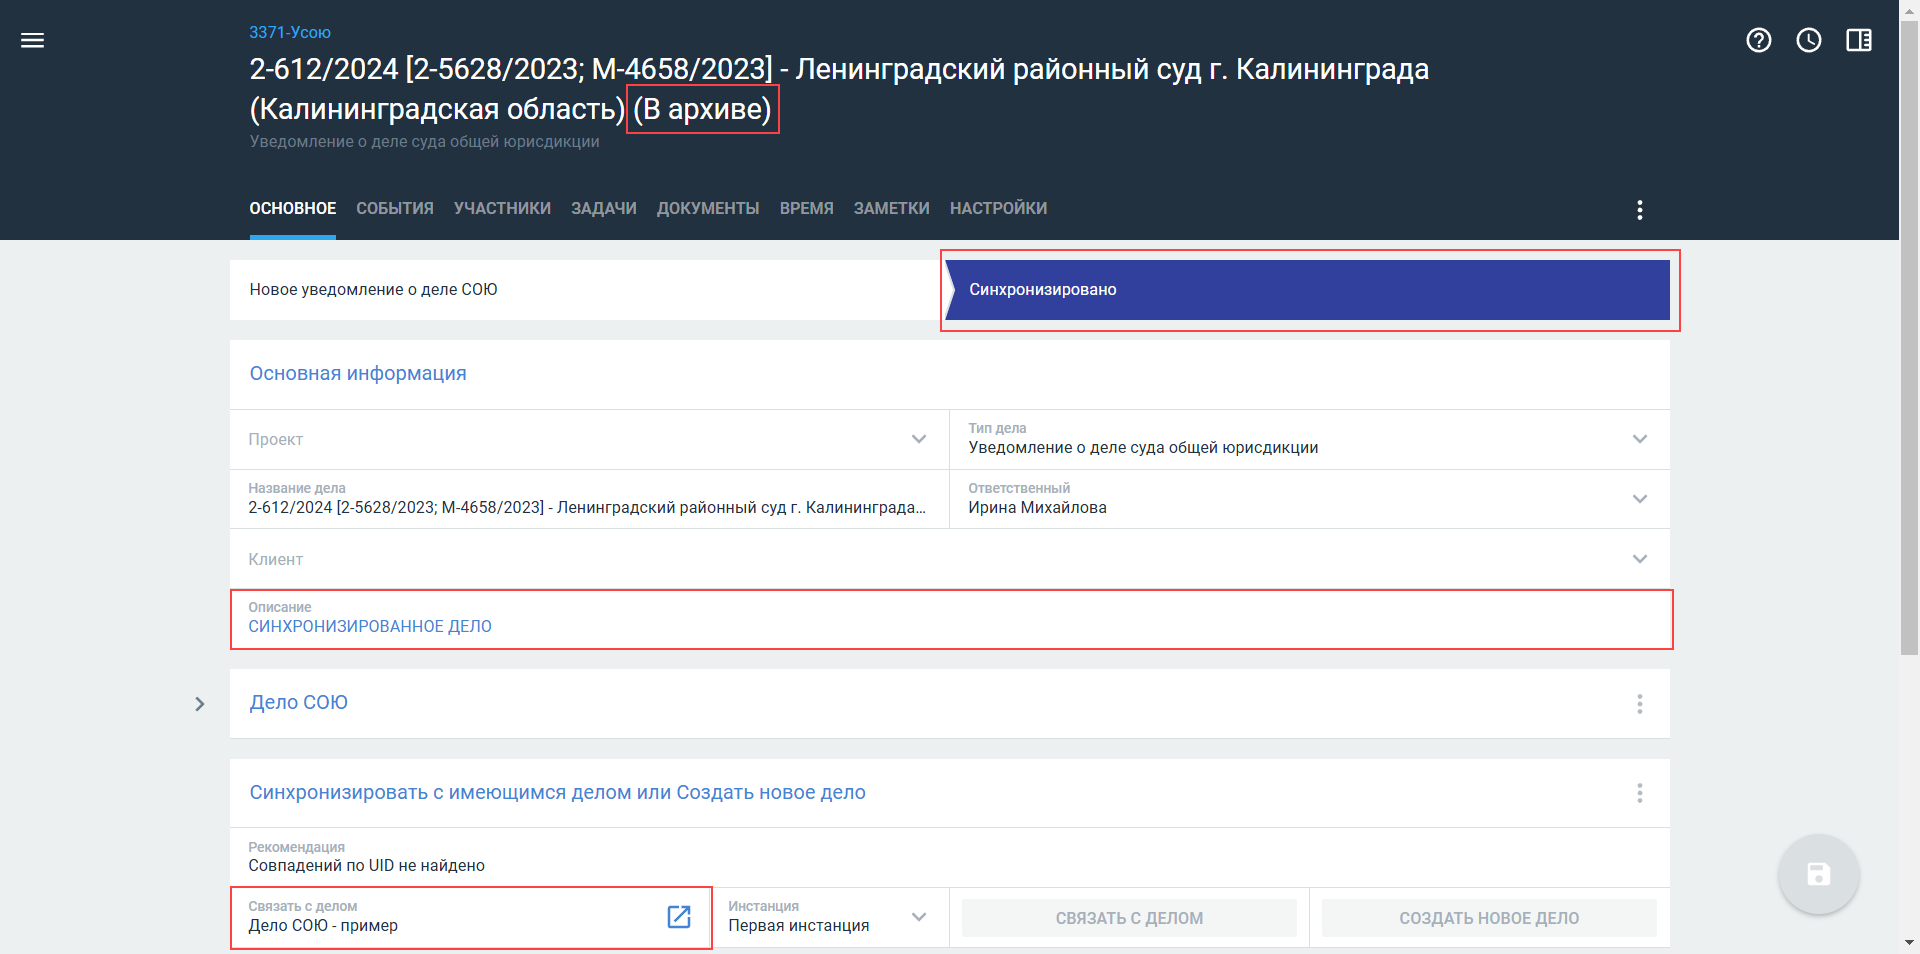Viewport: 1920px width, 954px height.
Task: Switch to the ЗАМЕТКИ tab
Action: point(892,208)
